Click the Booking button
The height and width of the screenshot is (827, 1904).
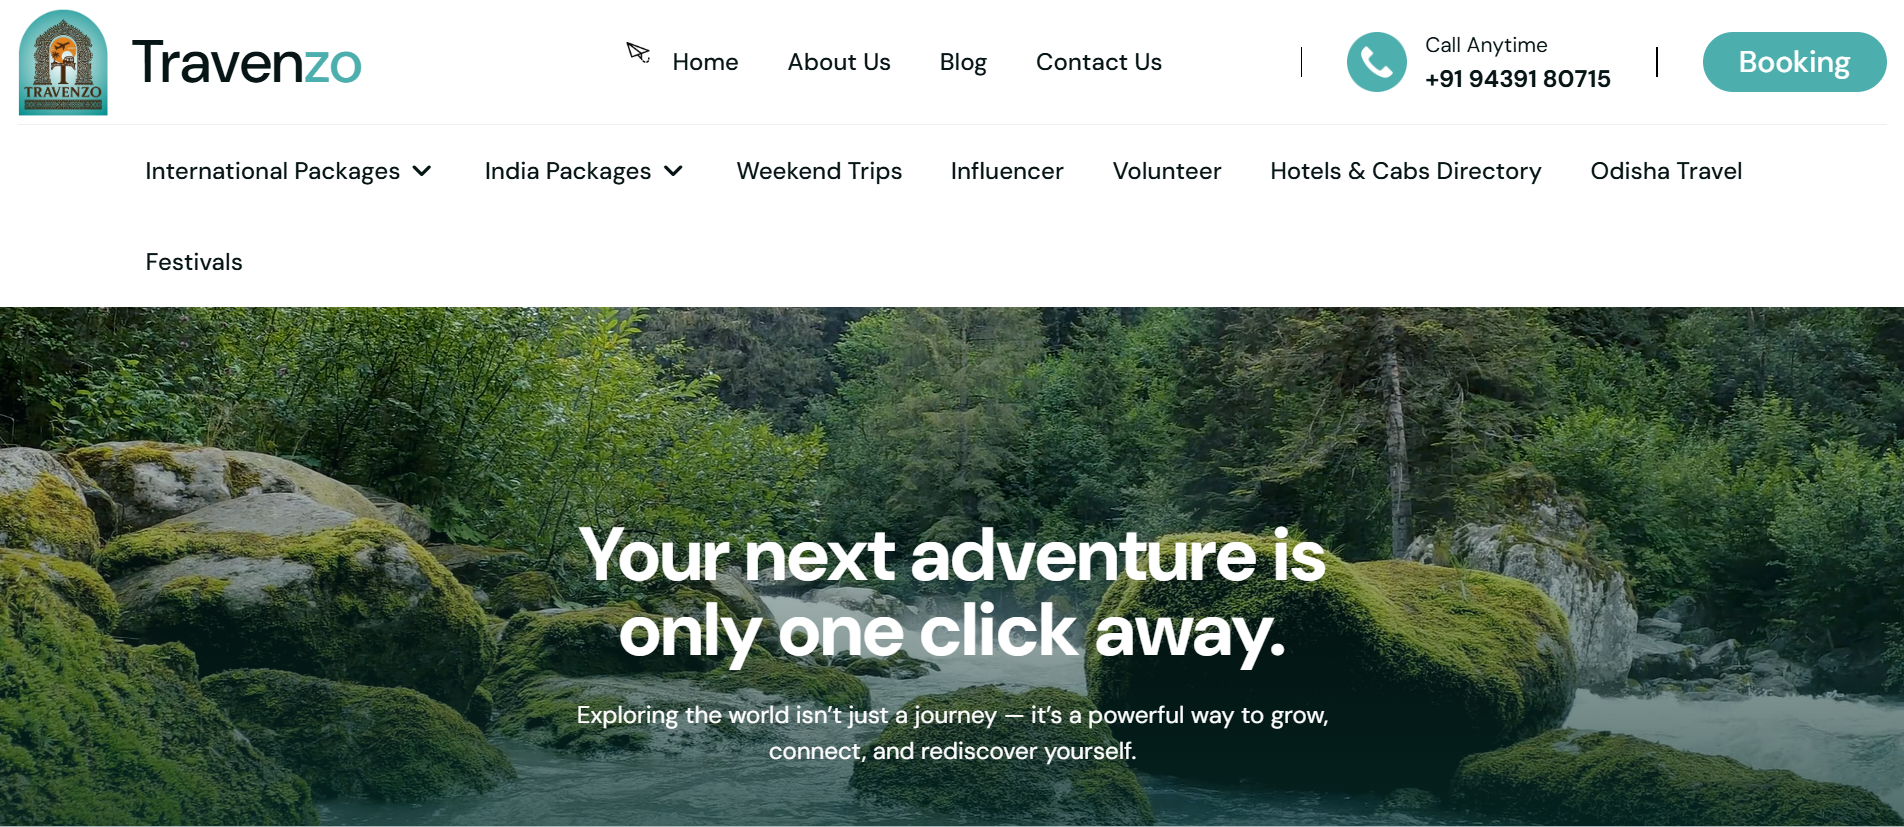click(1794, 62)
